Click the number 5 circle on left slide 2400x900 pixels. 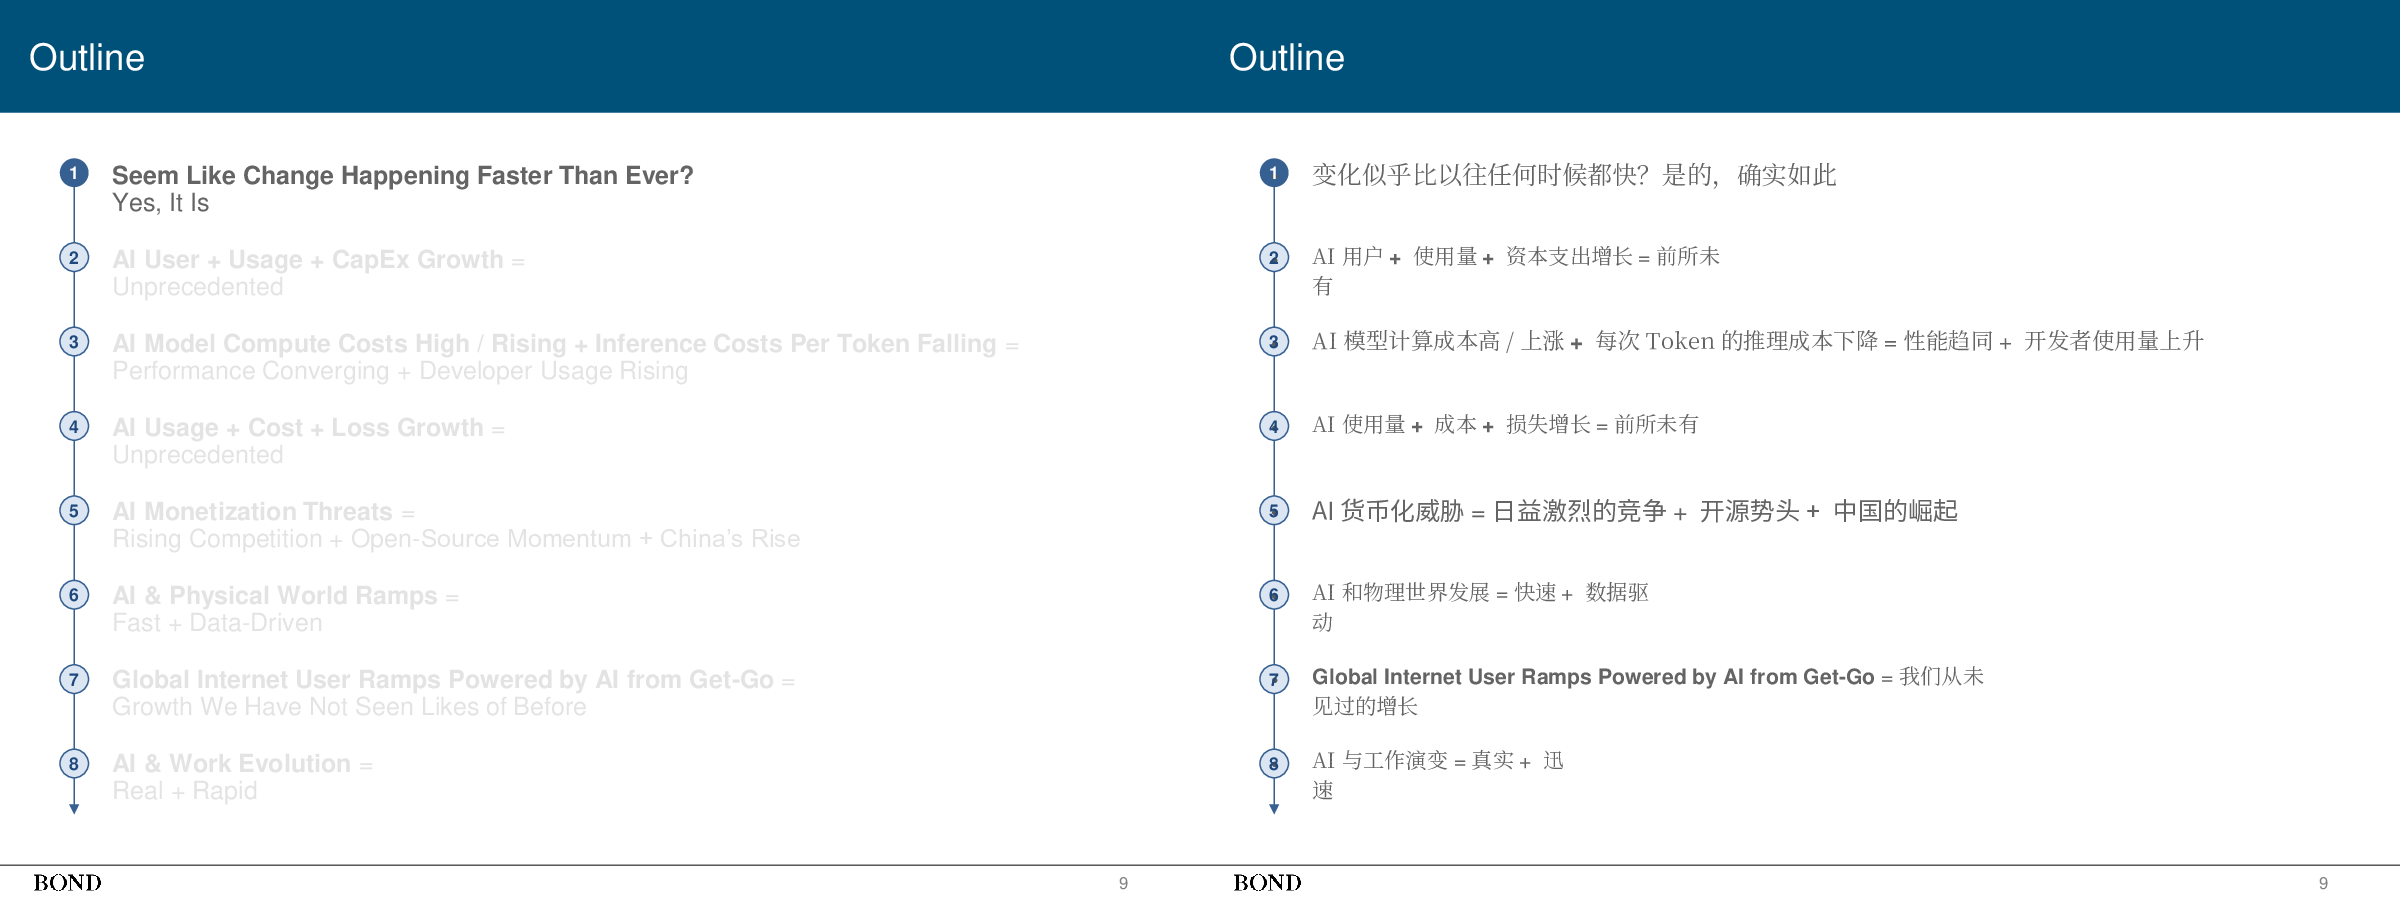point(74,510)
